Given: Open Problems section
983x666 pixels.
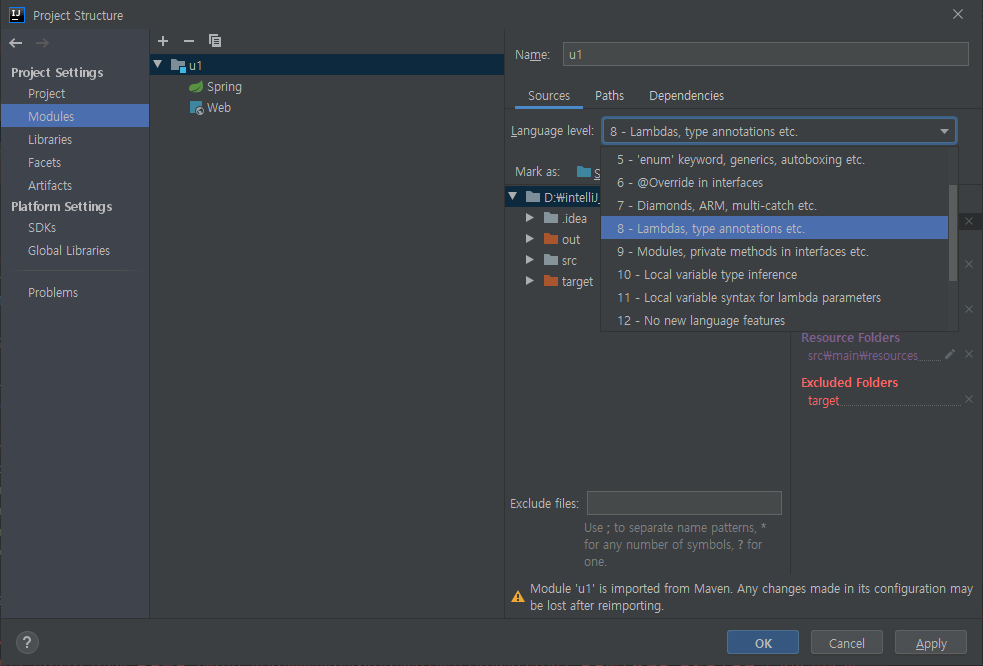Looking at the screenshot, I should [x=53, y=292].
